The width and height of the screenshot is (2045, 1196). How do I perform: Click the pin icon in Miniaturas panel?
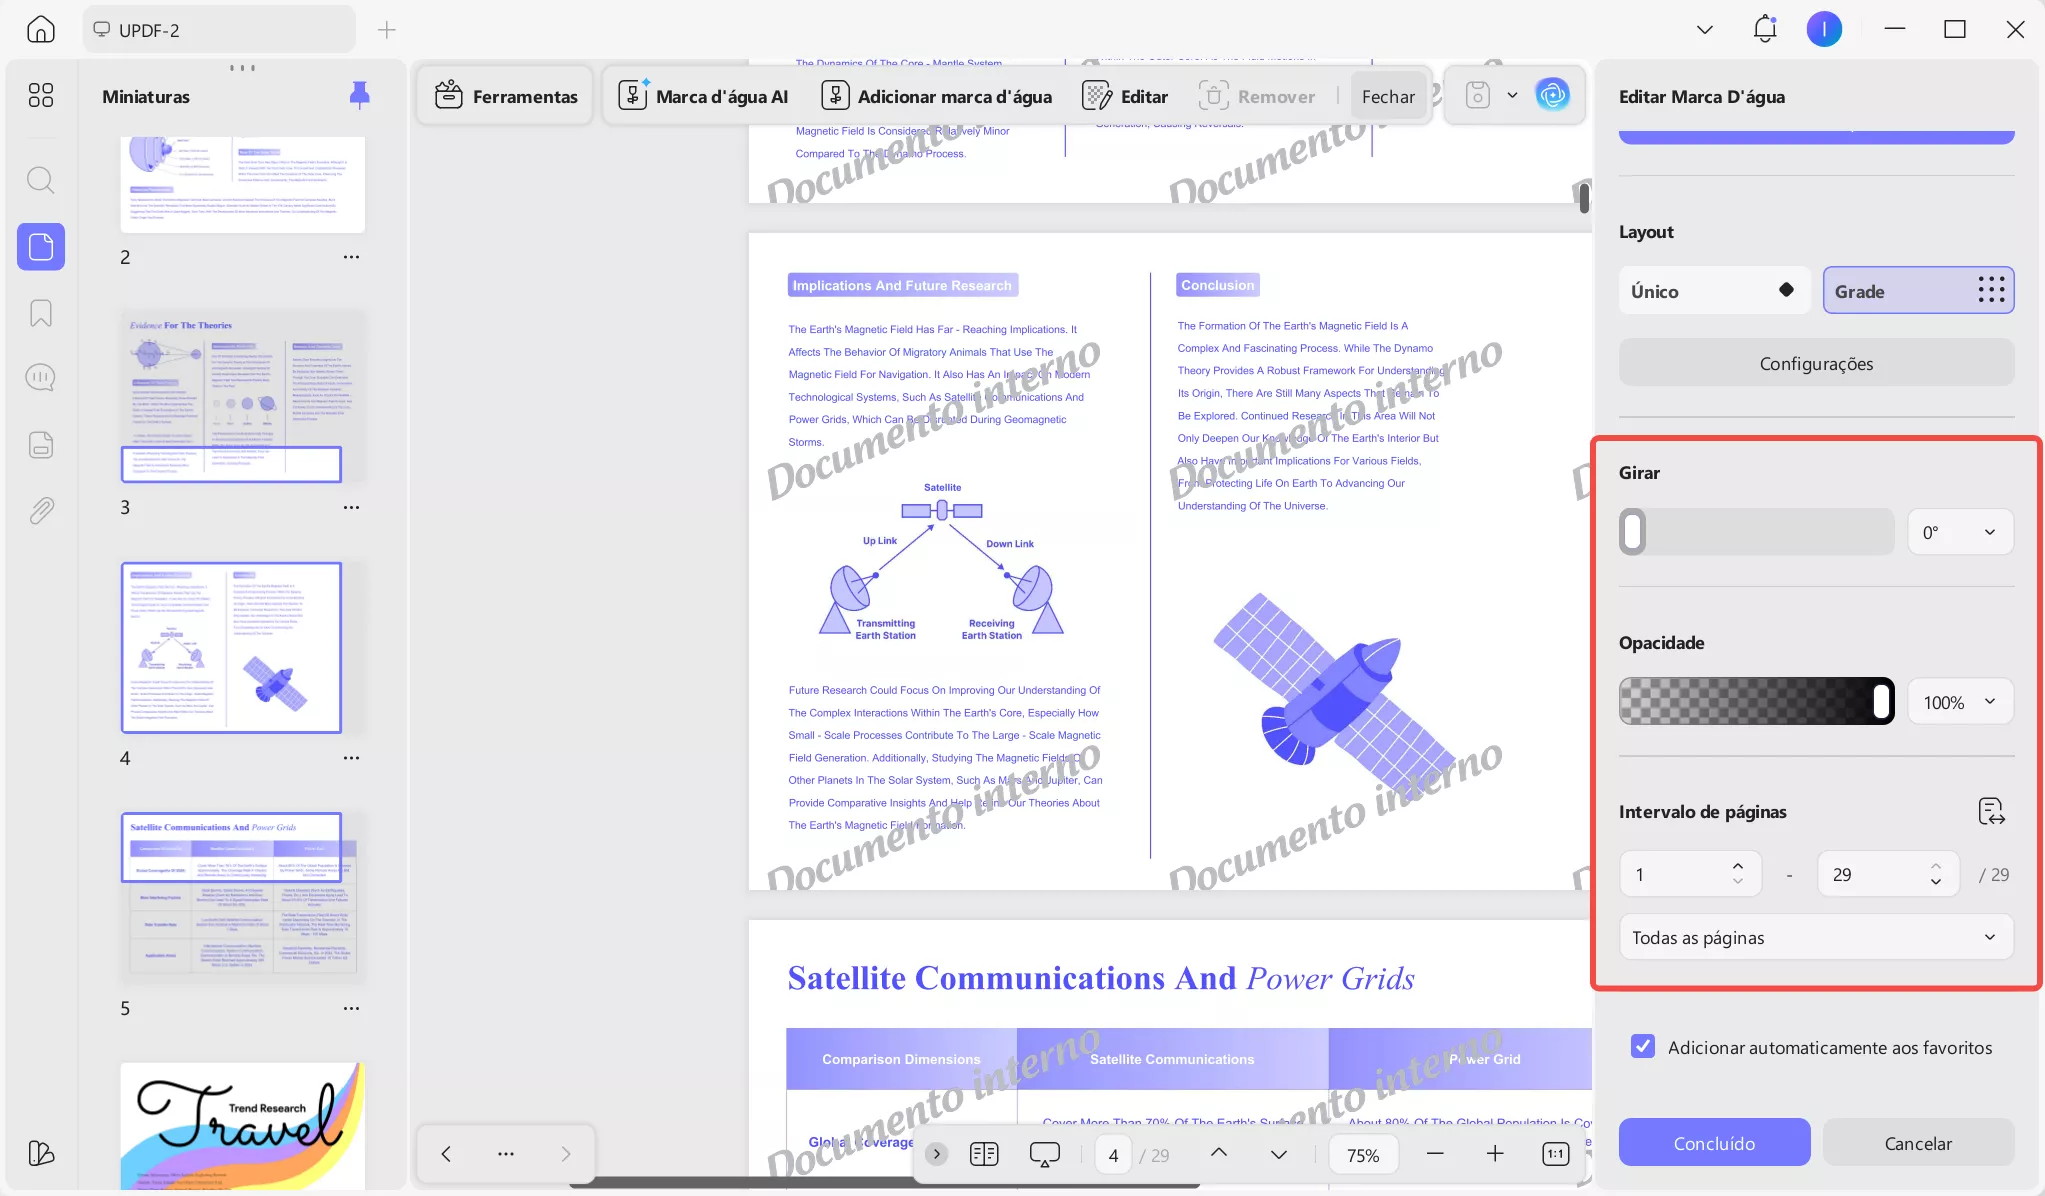tap(359, 96)
